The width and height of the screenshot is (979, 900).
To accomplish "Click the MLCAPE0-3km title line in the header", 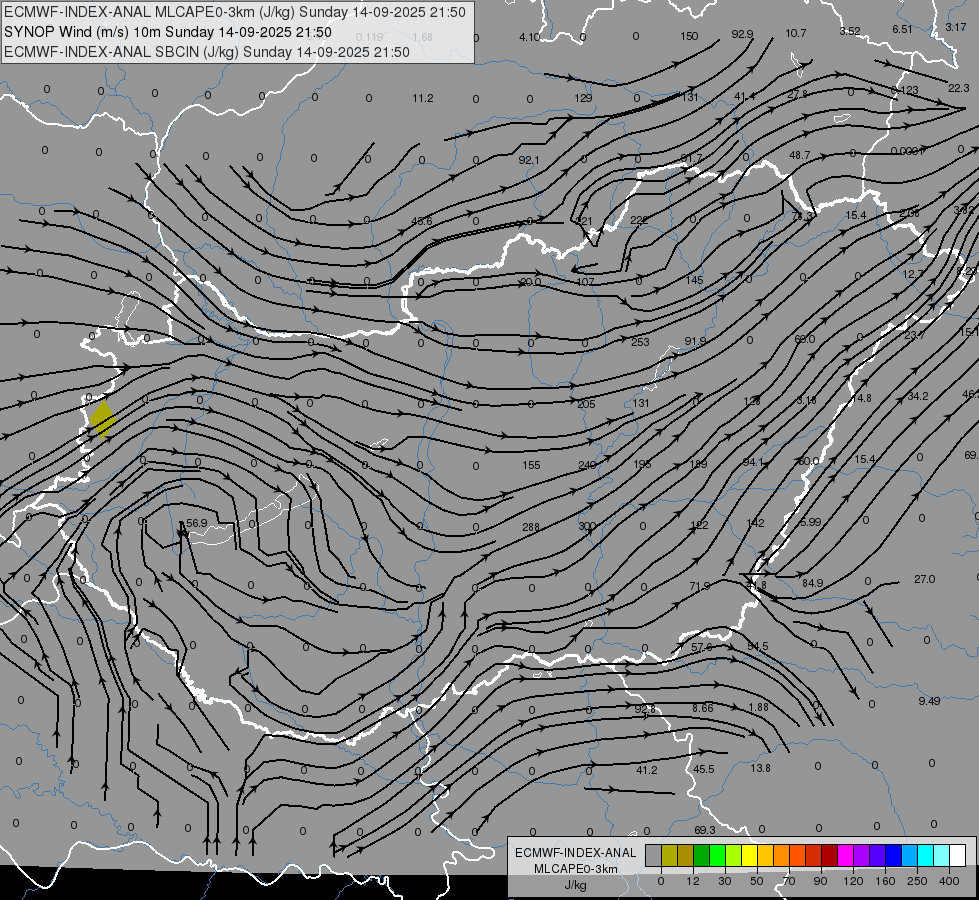I will tap(235, 12).
